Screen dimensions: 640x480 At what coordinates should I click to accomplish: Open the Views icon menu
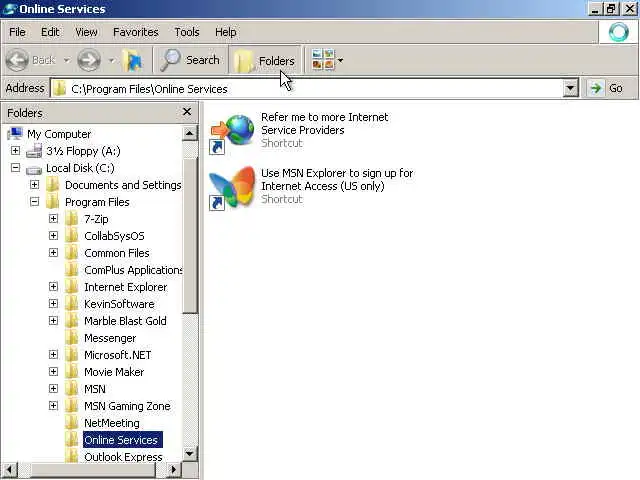tap(322, 60)
